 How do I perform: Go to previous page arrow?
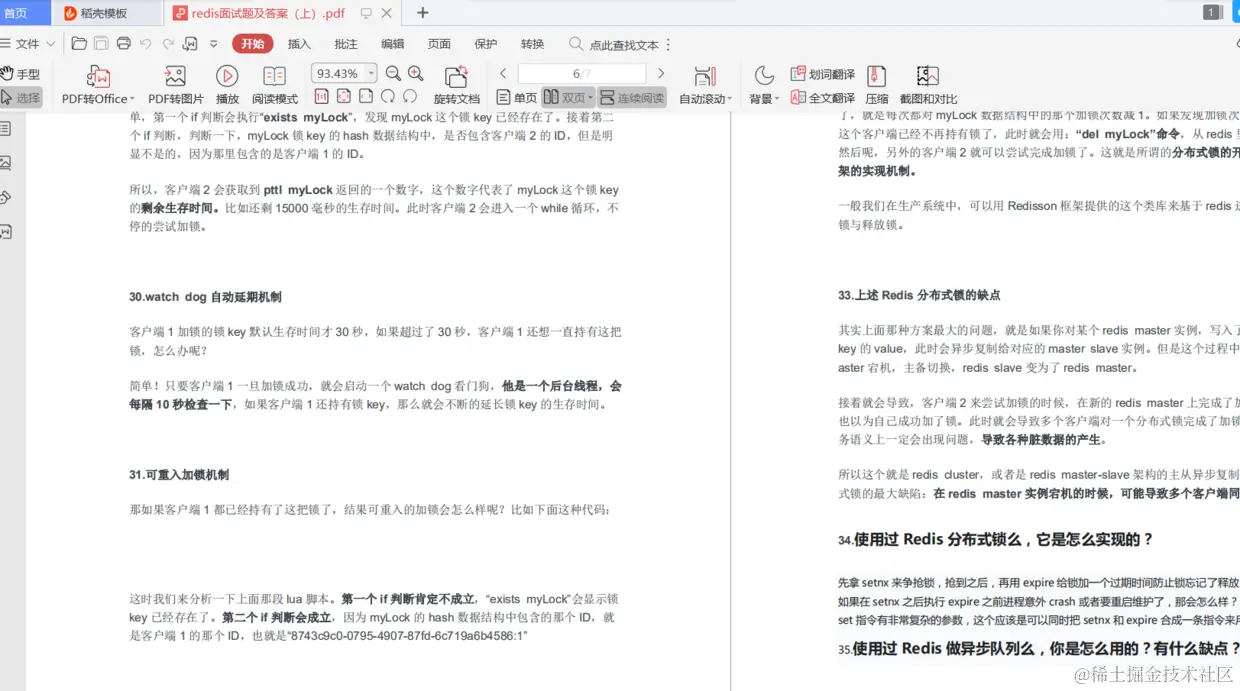(503, 73)
